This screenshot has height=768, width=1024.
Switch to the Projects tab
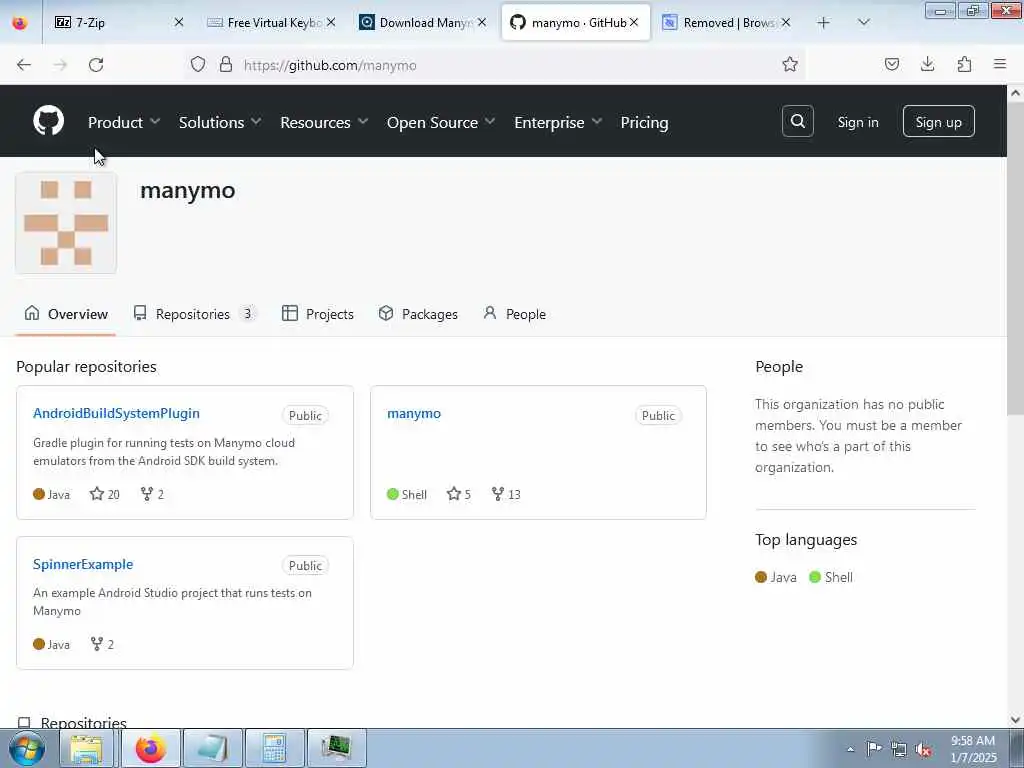click(x=317, y=314)
